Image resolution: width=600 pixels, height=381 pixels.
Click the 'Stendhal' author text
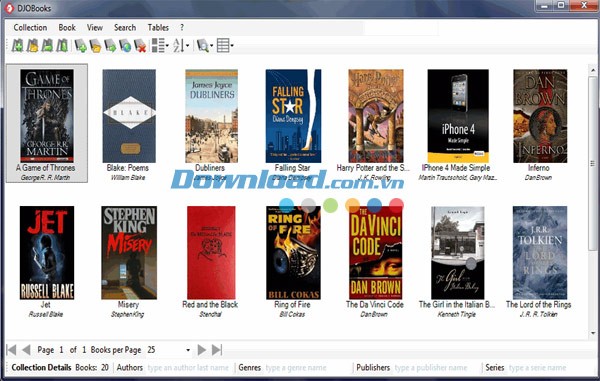210,314
